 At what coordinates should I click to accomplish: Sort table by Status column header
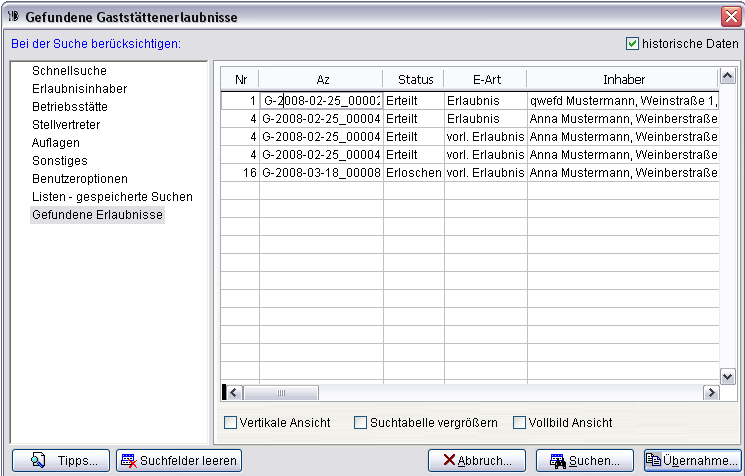coord(415,79)
